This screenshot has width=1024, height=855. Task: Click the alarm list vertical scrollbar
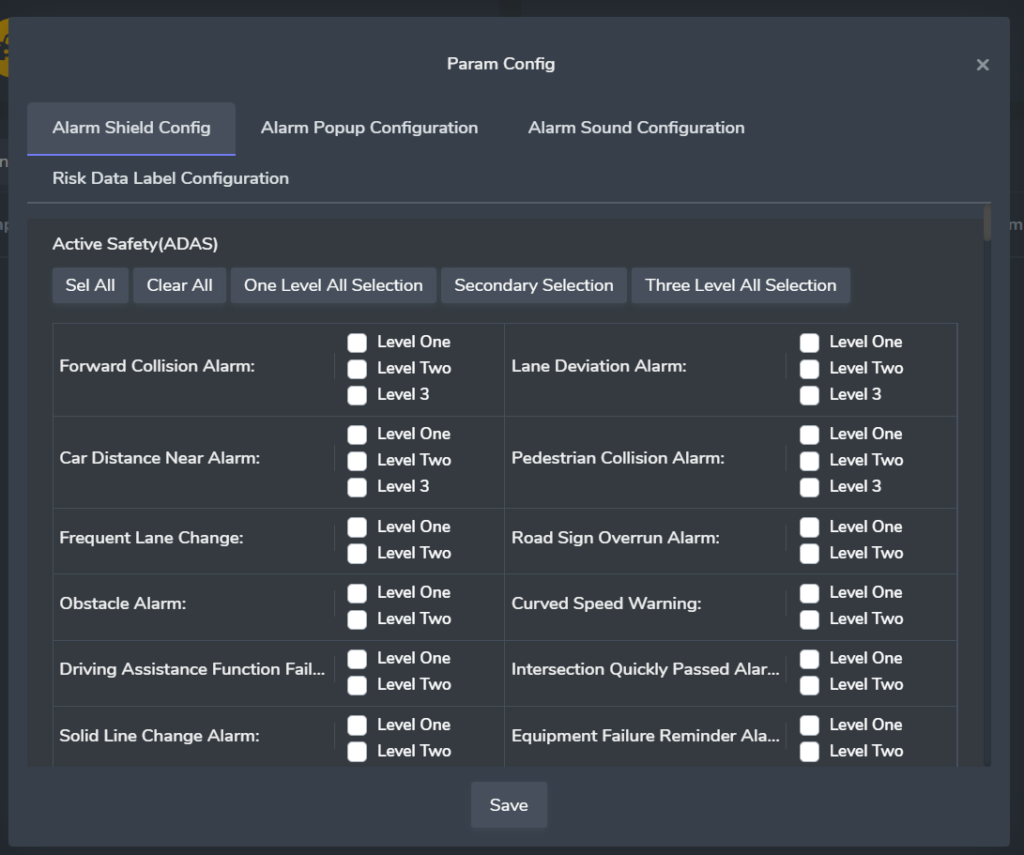coord(987,223)
